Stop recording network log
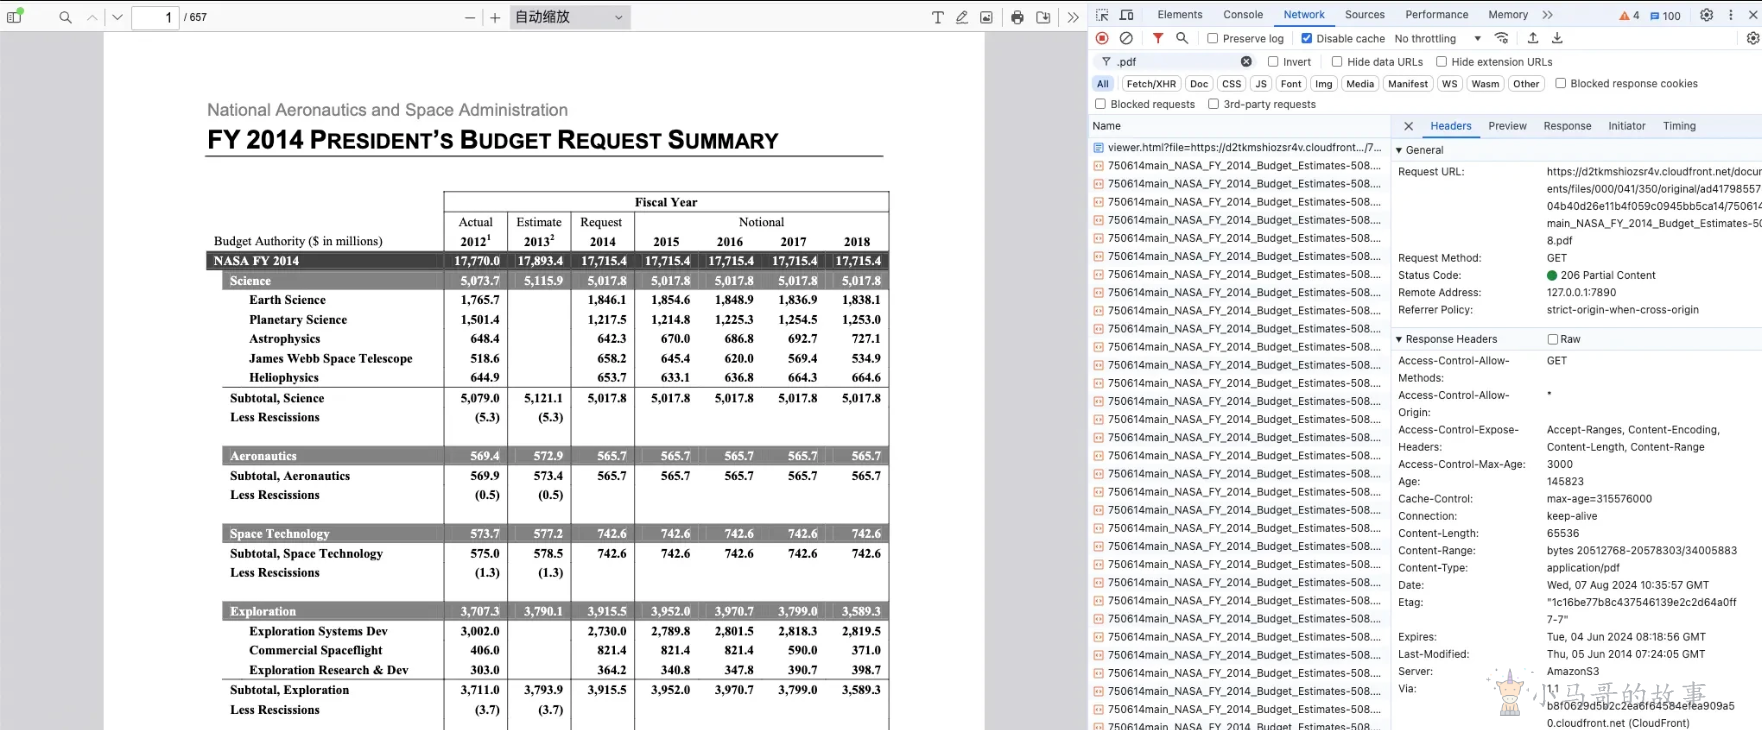 [x=1102, y=38]
